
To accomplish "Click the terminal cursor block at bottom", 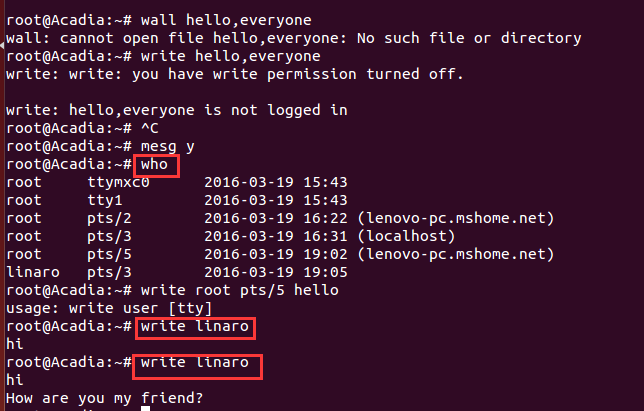I will (145, 409).
